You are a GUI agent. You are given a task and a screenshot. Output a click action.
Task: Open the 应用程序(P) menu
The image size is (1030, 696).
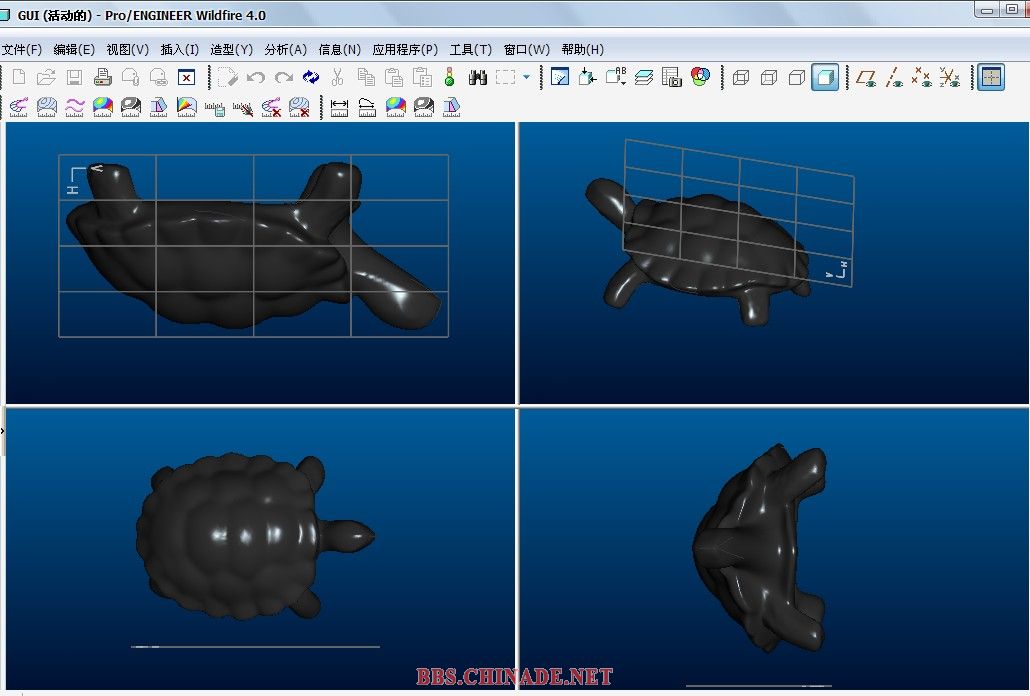(405, 50)
